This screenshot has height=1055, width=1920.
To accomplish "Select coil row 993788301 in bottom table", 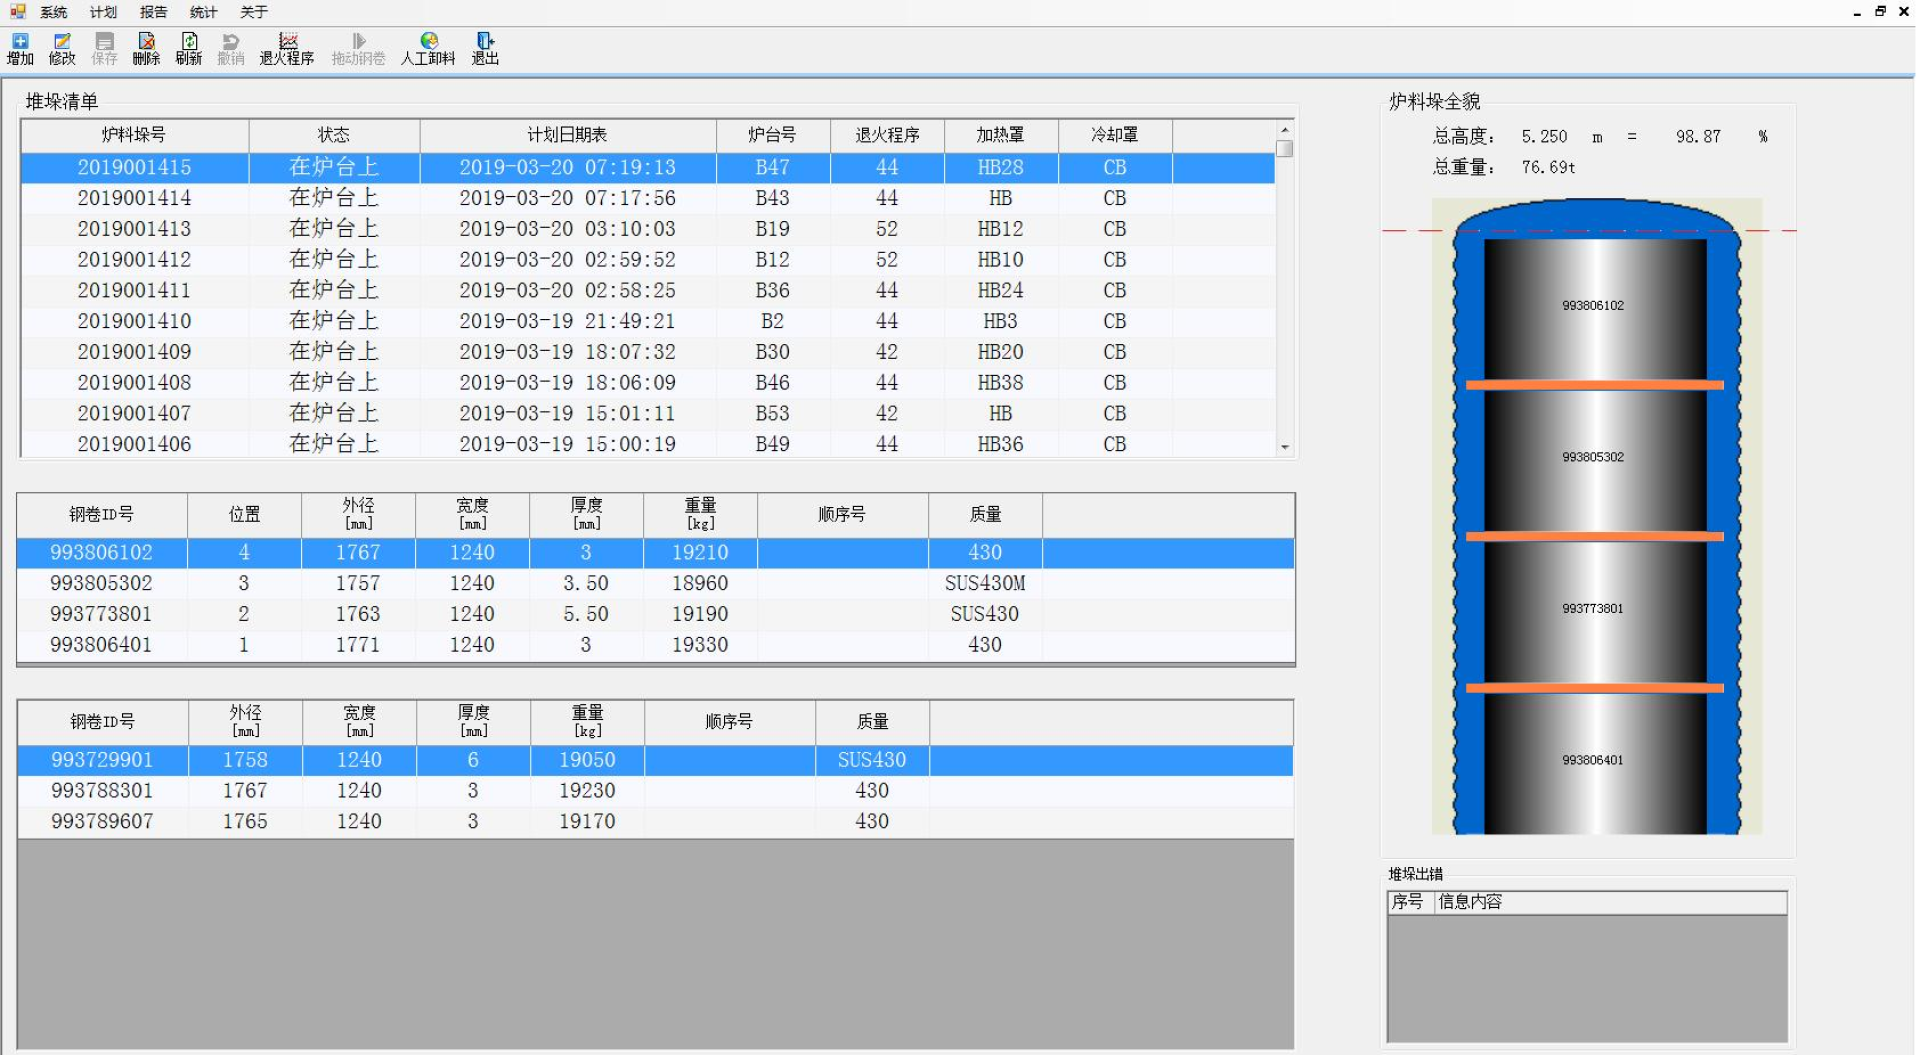I will 655,791.
